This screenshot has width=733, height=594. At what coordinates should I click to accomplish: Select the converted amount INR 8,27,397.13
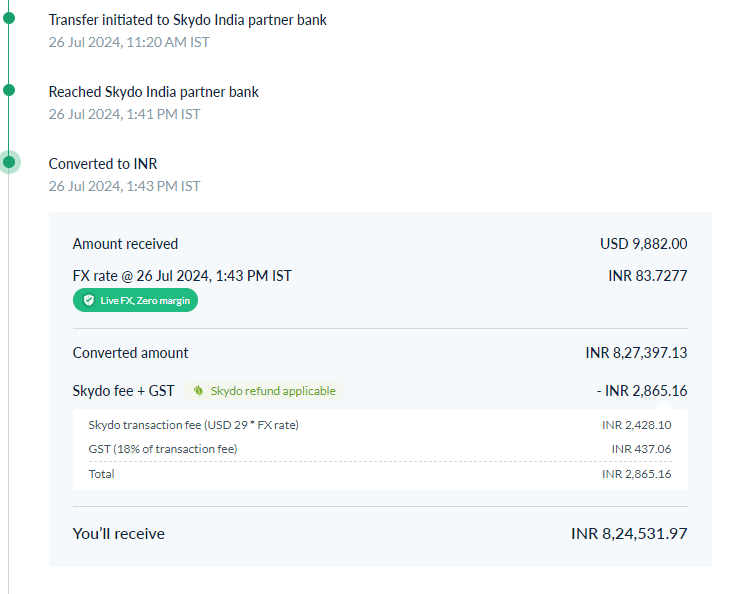(636, 353)
